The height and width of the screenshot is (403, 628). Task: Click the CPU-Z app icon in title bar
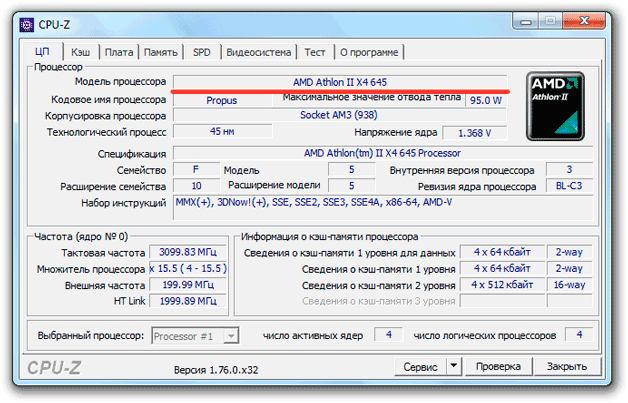point(27,25)
